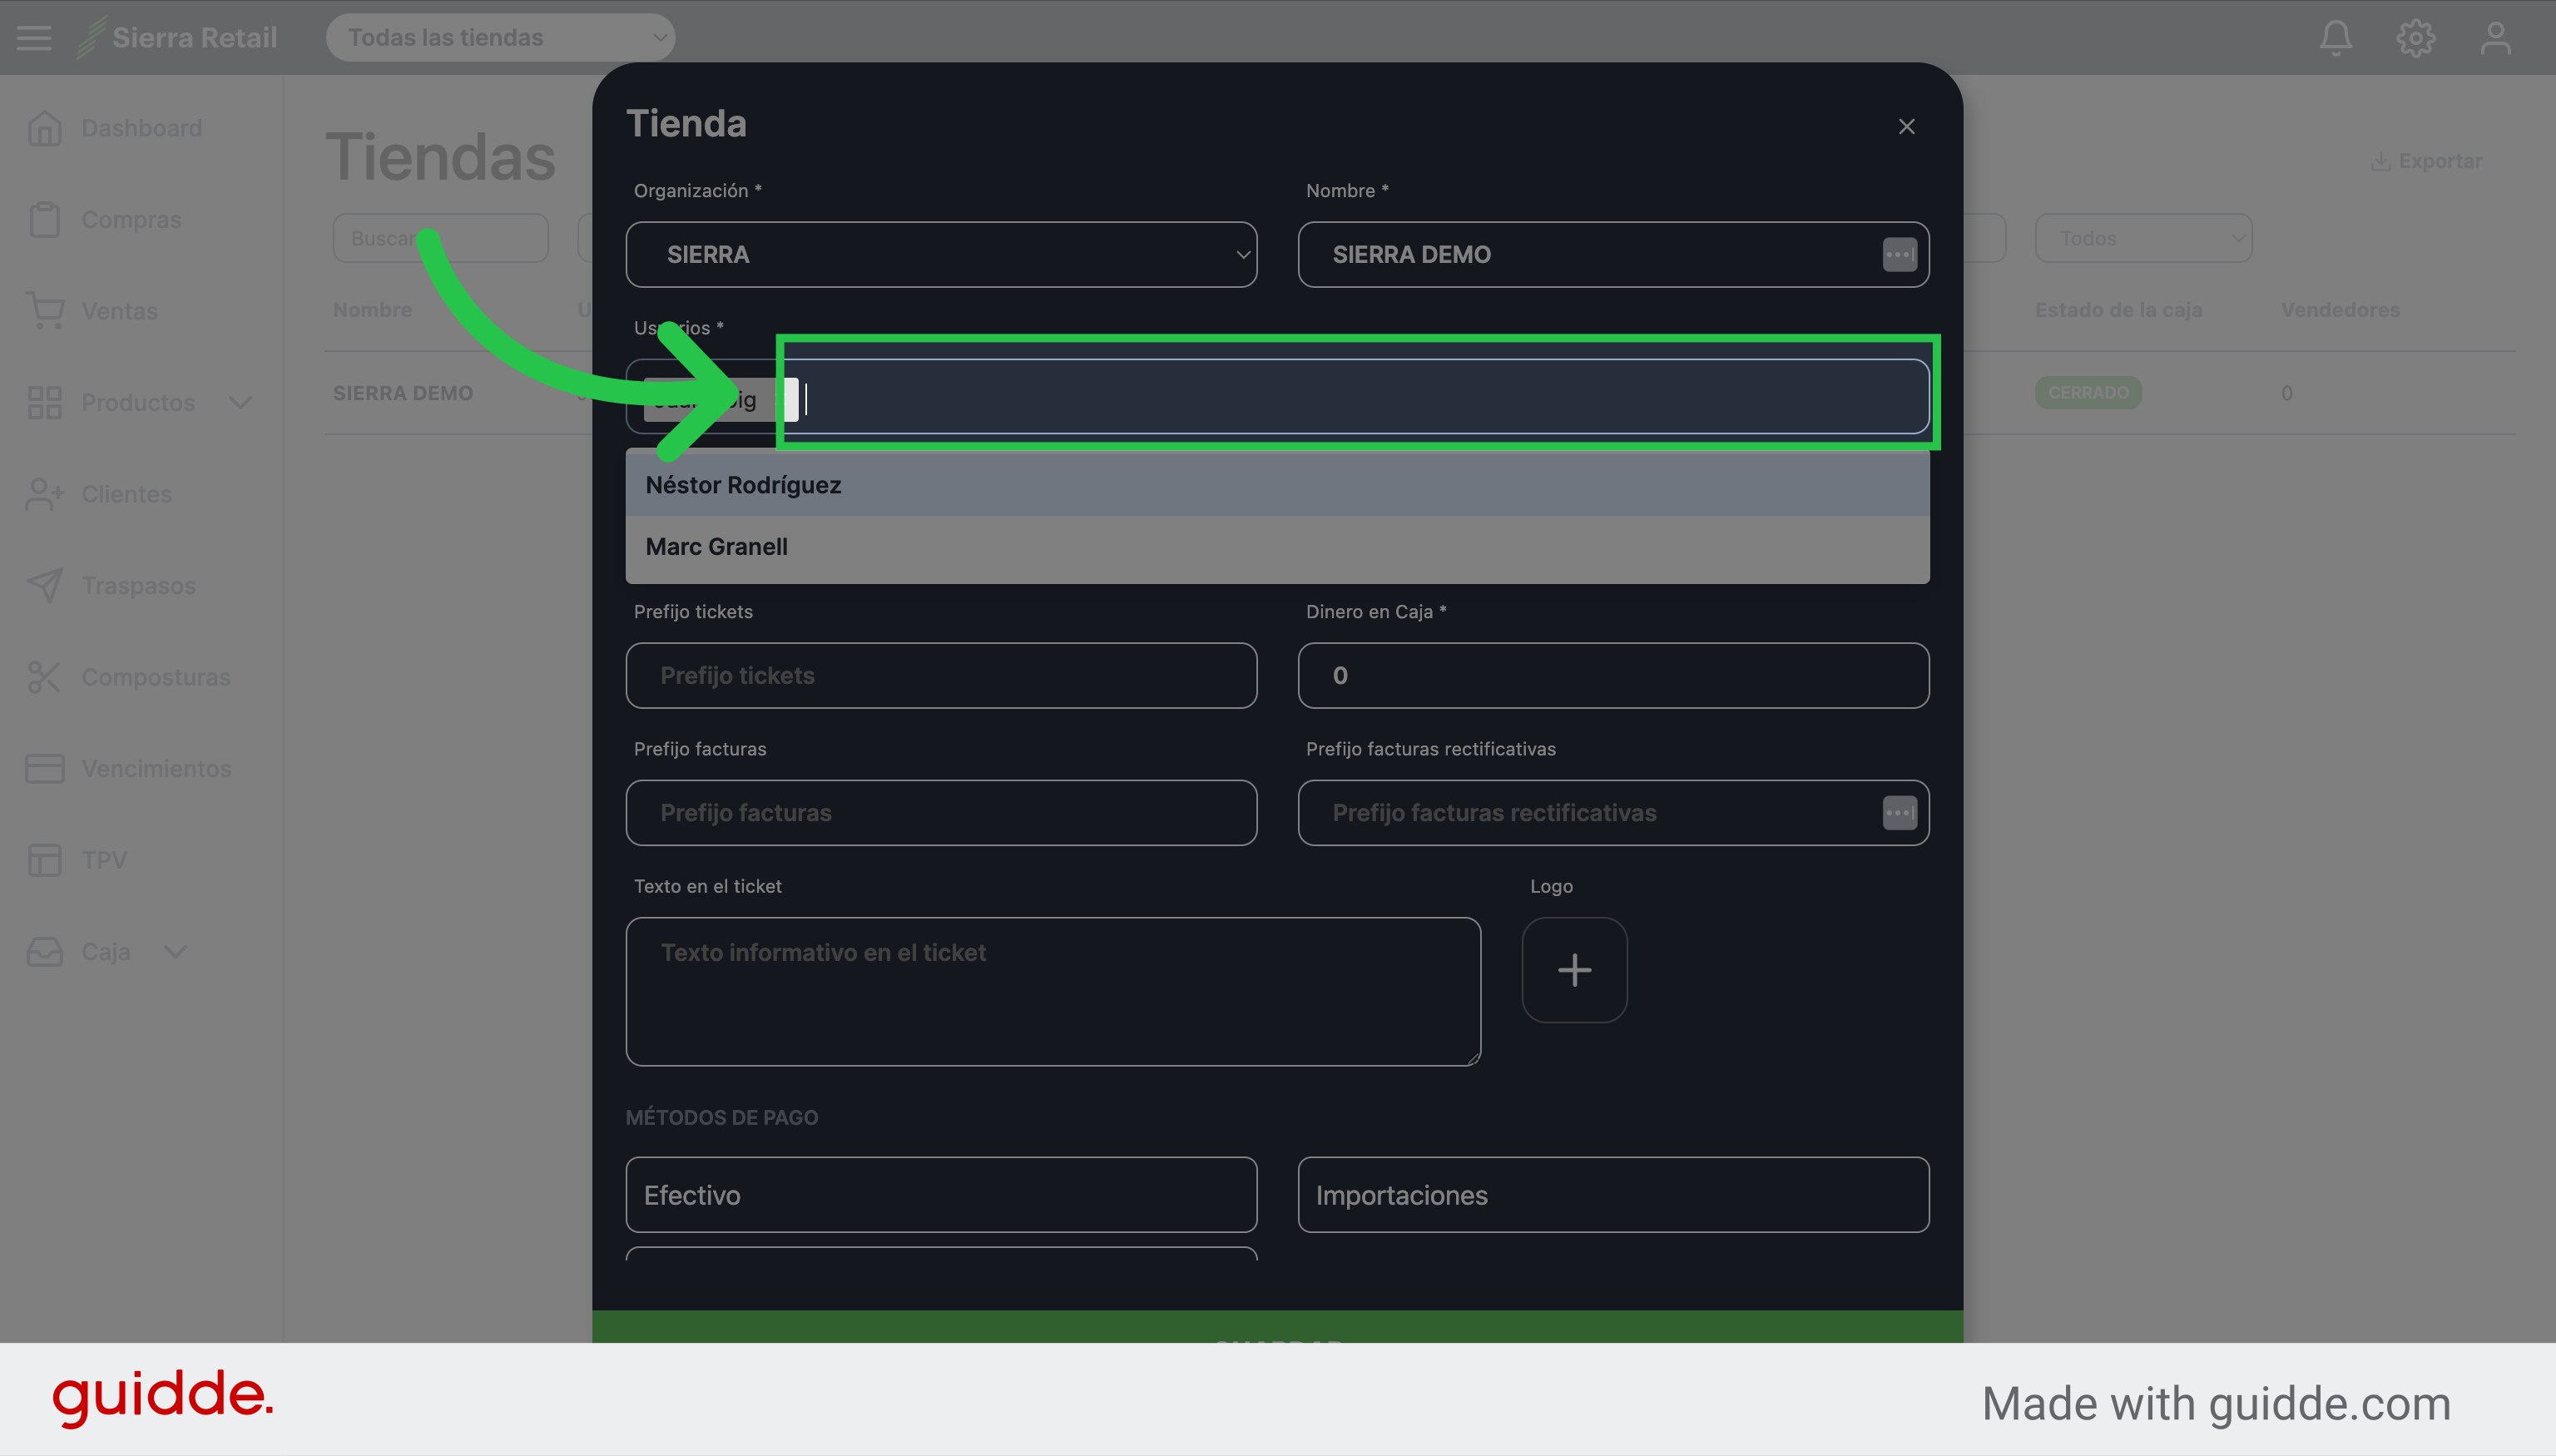
Task: Open the hamburger menu icon
Action: point(34,38)
